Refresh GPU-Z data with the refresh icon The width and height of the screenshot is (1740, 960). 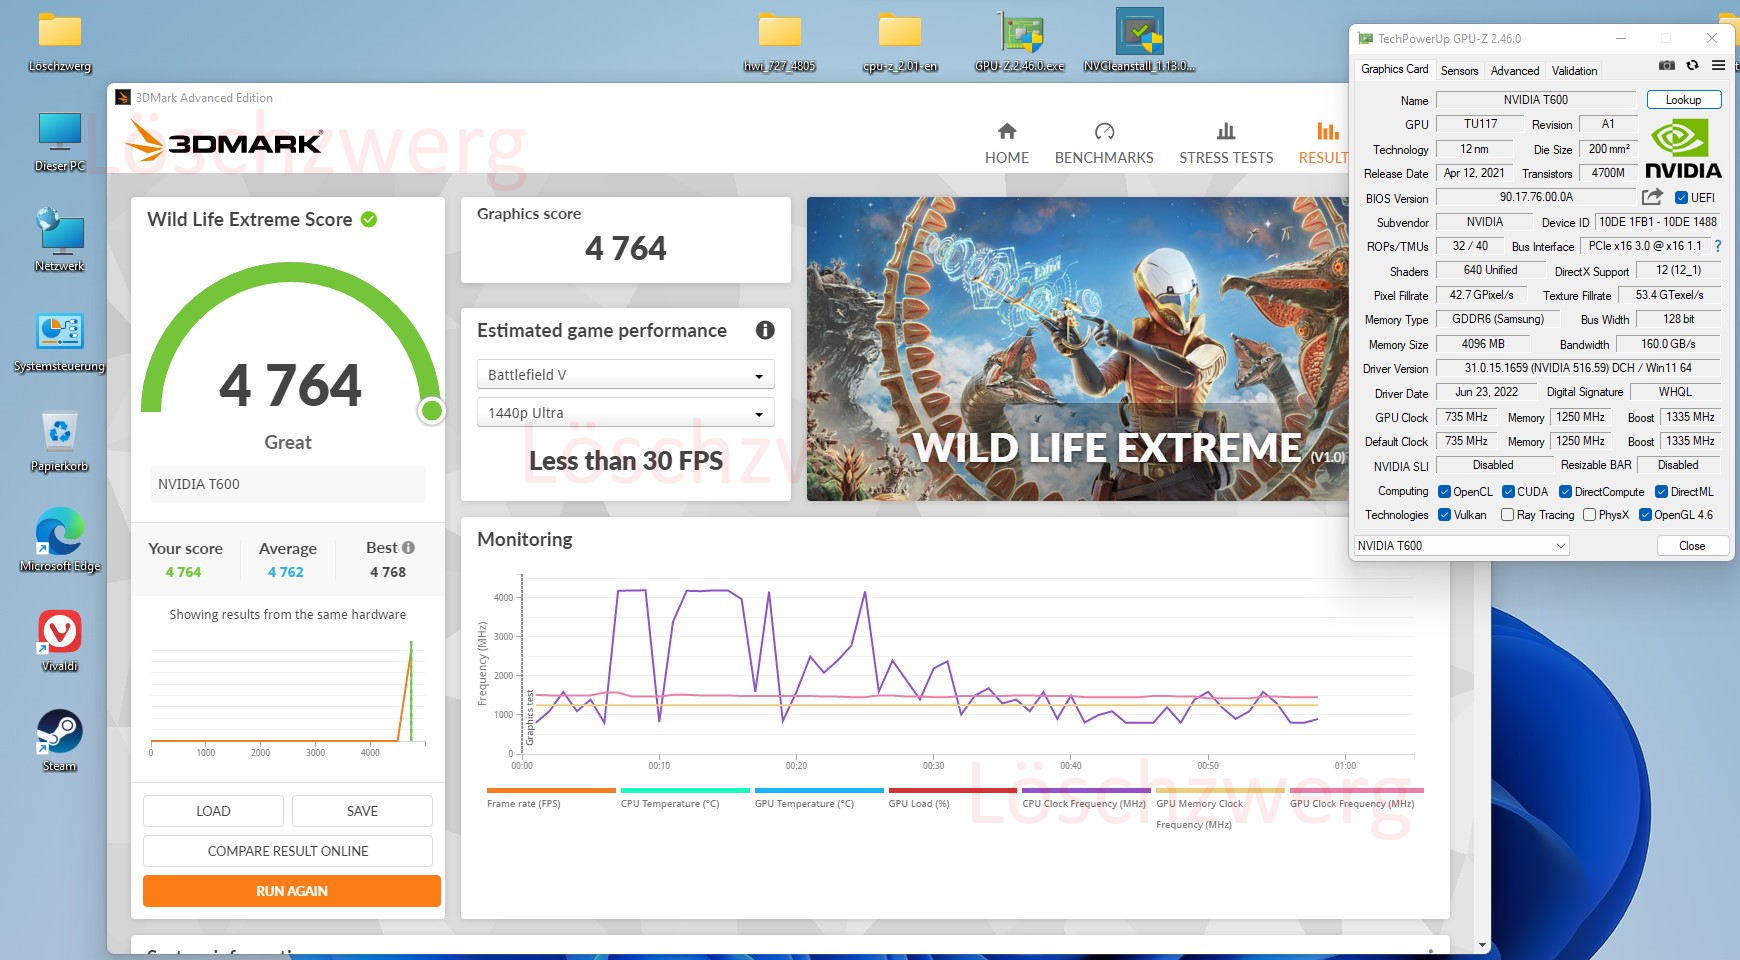1692,65
